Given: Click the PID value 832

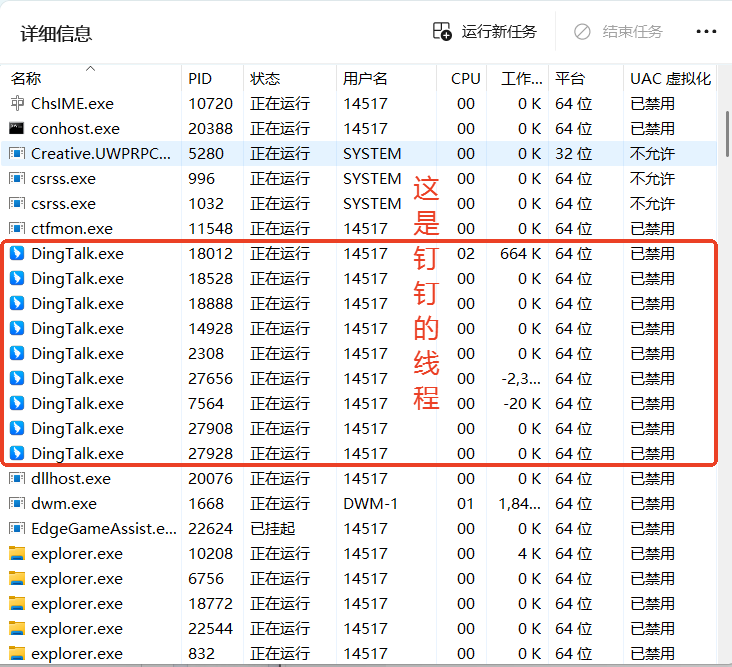Looking at the screenshot, I should click(201, 654).
